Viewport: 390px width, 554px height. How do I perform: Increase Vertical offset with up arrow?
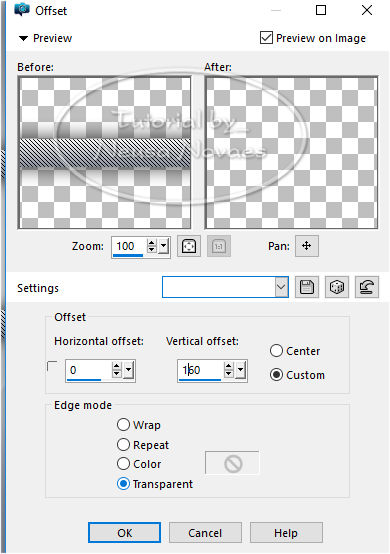point(229,366)
